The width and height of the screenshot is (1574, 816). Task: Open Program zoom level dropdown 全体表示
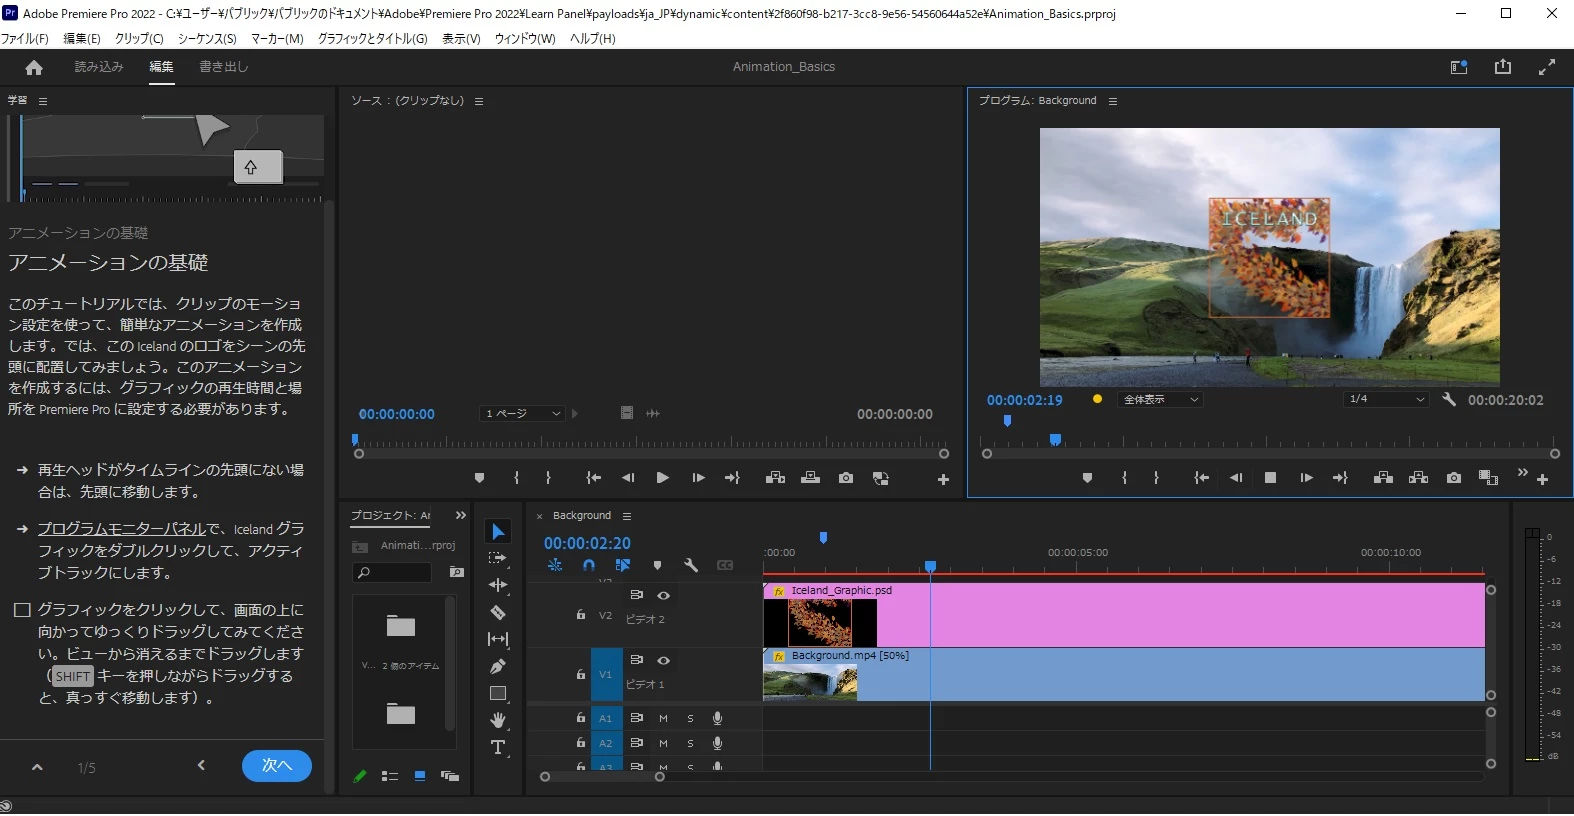[1159, 399]
